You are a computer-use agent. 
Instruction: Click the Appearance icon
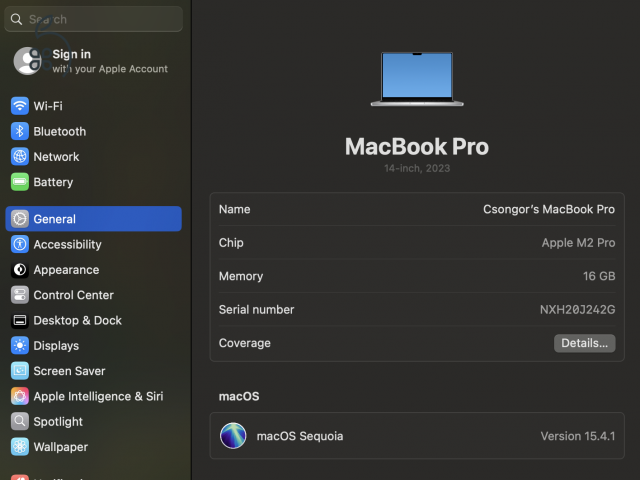click(x=20, y=269)
